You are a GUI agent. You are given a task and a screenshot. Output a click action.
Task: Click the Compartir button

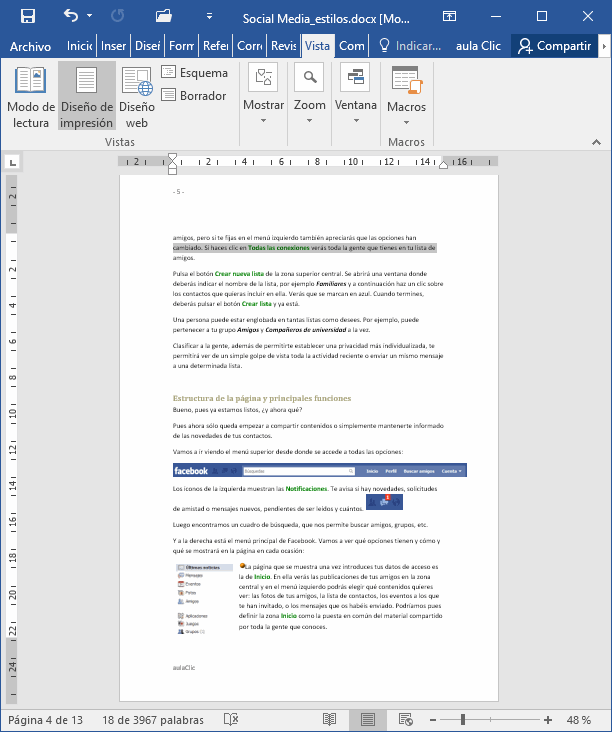(x=554, y=46)
